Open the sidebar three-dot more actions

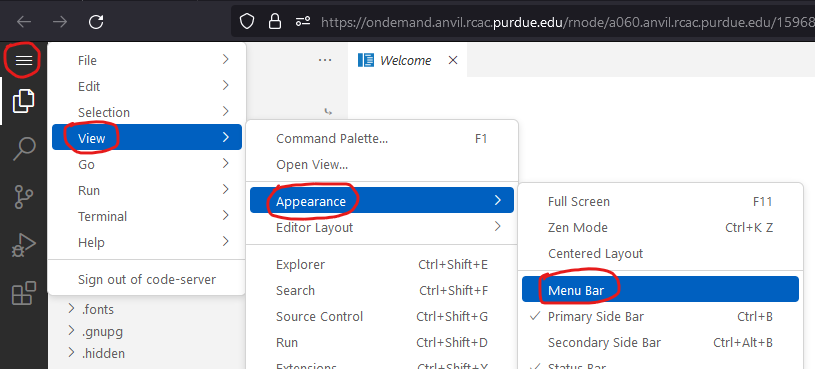click(325, 60)
